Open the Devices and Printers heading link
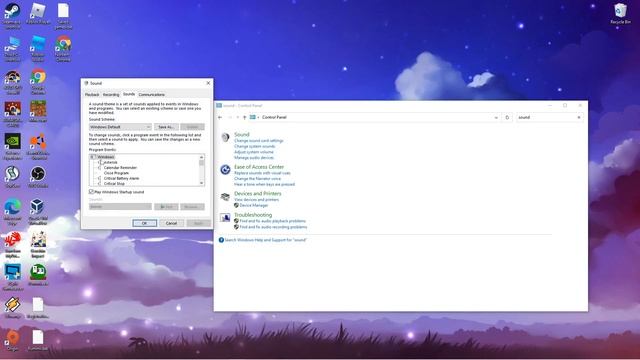This screenshot has width=640, height=360. 258,193
